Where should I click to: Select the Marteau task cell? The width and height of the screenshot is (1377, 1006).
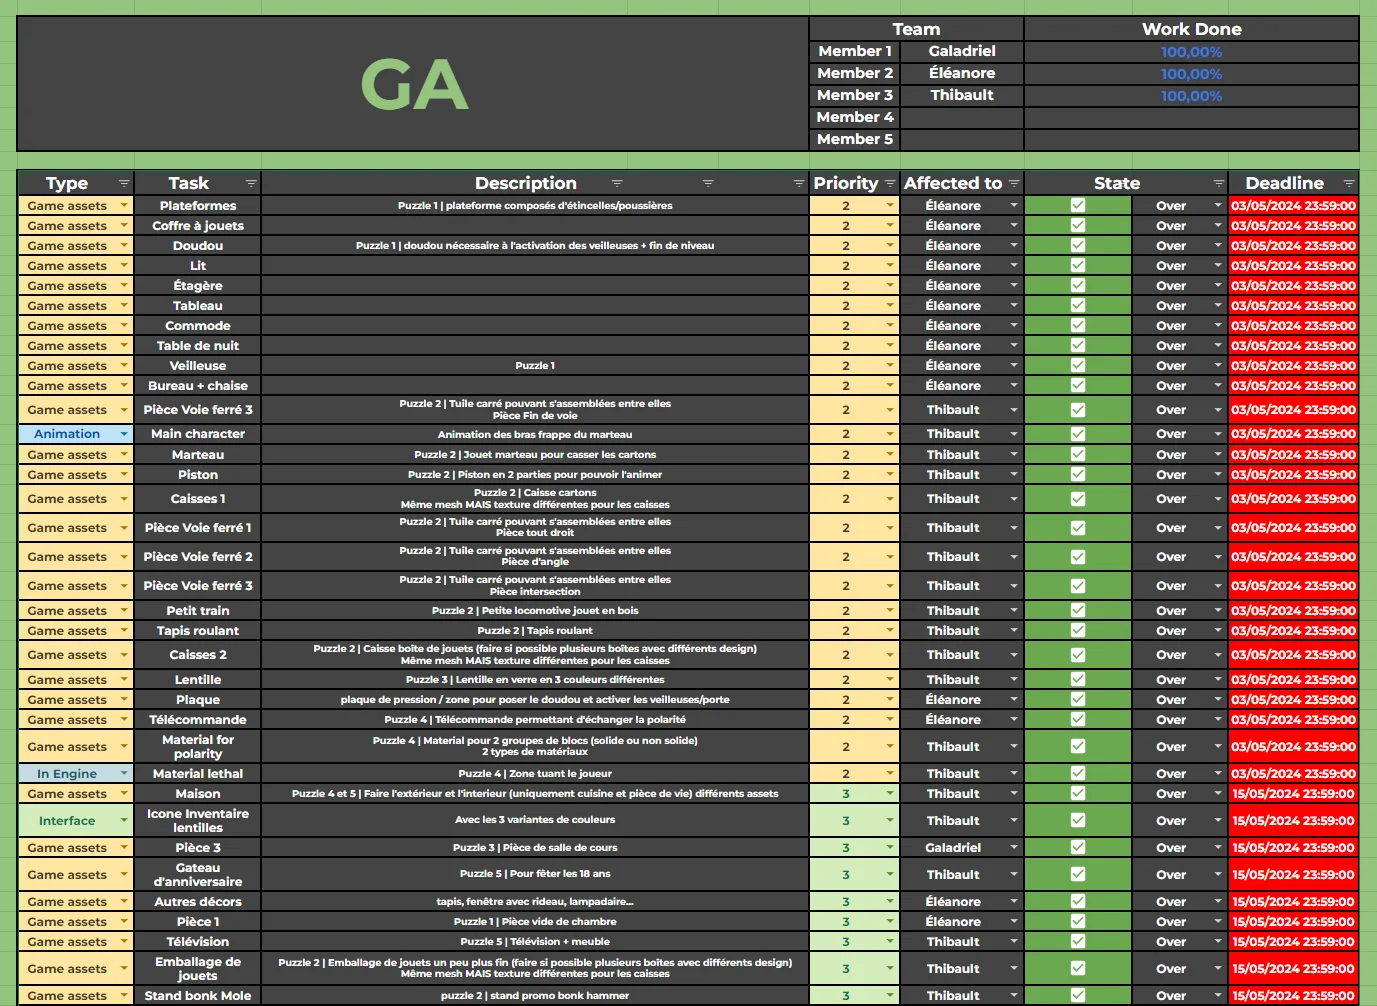coord(198,454)
